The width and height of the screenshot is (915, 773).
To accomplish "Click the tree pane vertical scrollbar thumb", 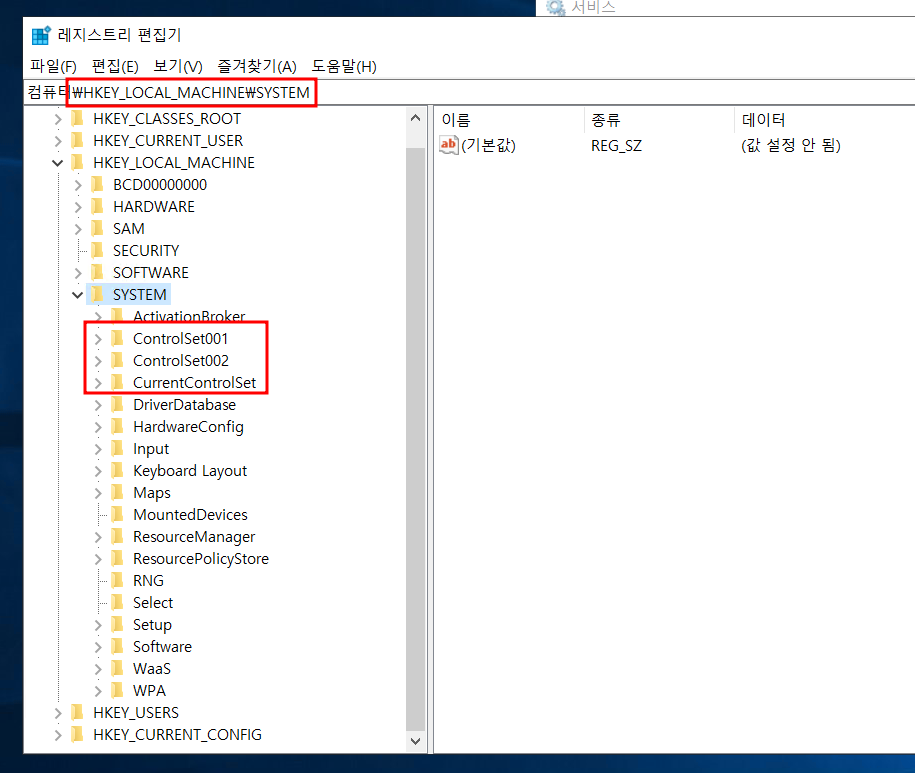I will click(x=415, y=439).
